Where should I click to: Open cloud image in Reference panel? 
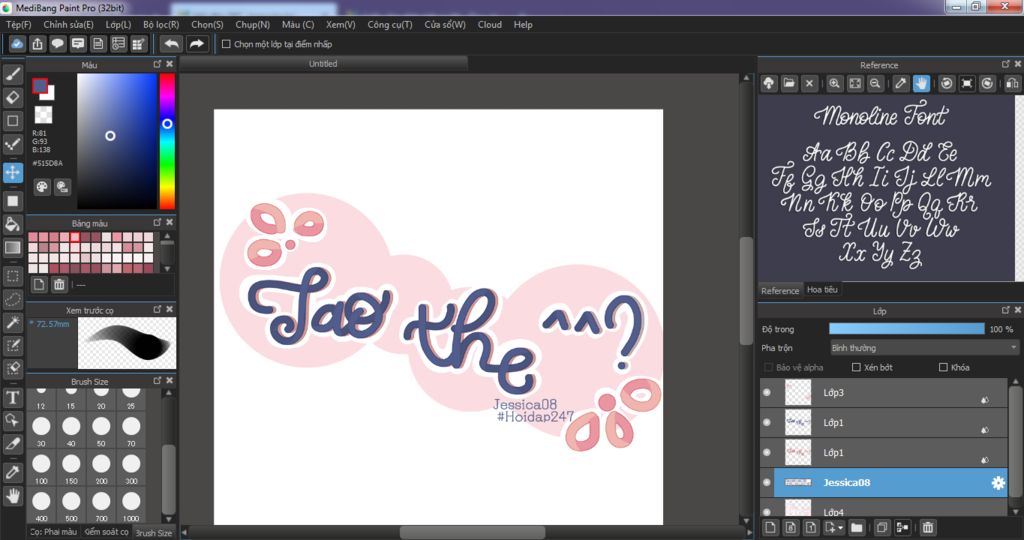(x=769, y=84)
